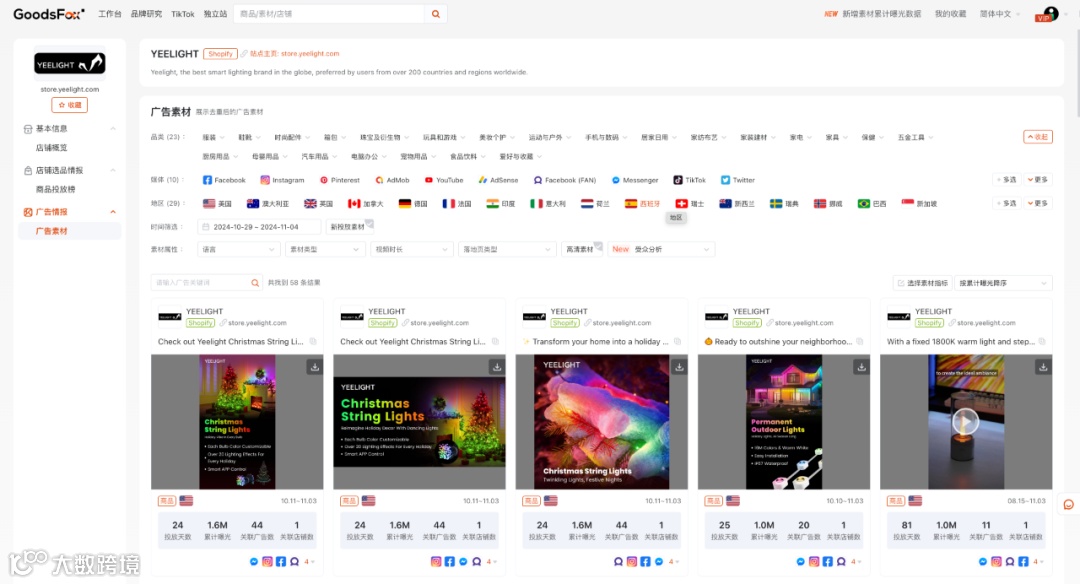Image resolution: width=1080 pixels, height=584 pixels.
Task: Play the 'With a fixed 1800K' video thumbnail
Action: point(966,421)
